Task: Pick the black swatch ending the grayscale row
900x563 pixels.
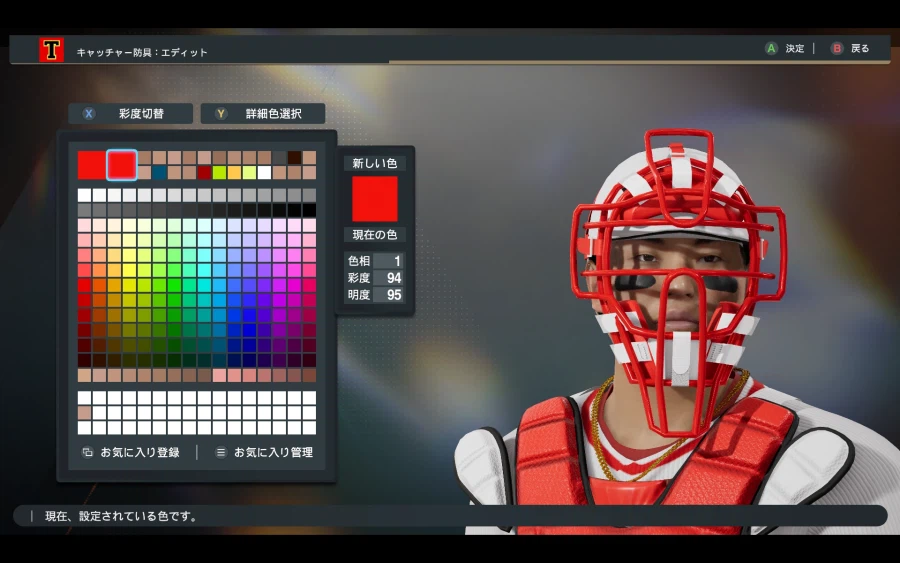Action: coord(309,210)
